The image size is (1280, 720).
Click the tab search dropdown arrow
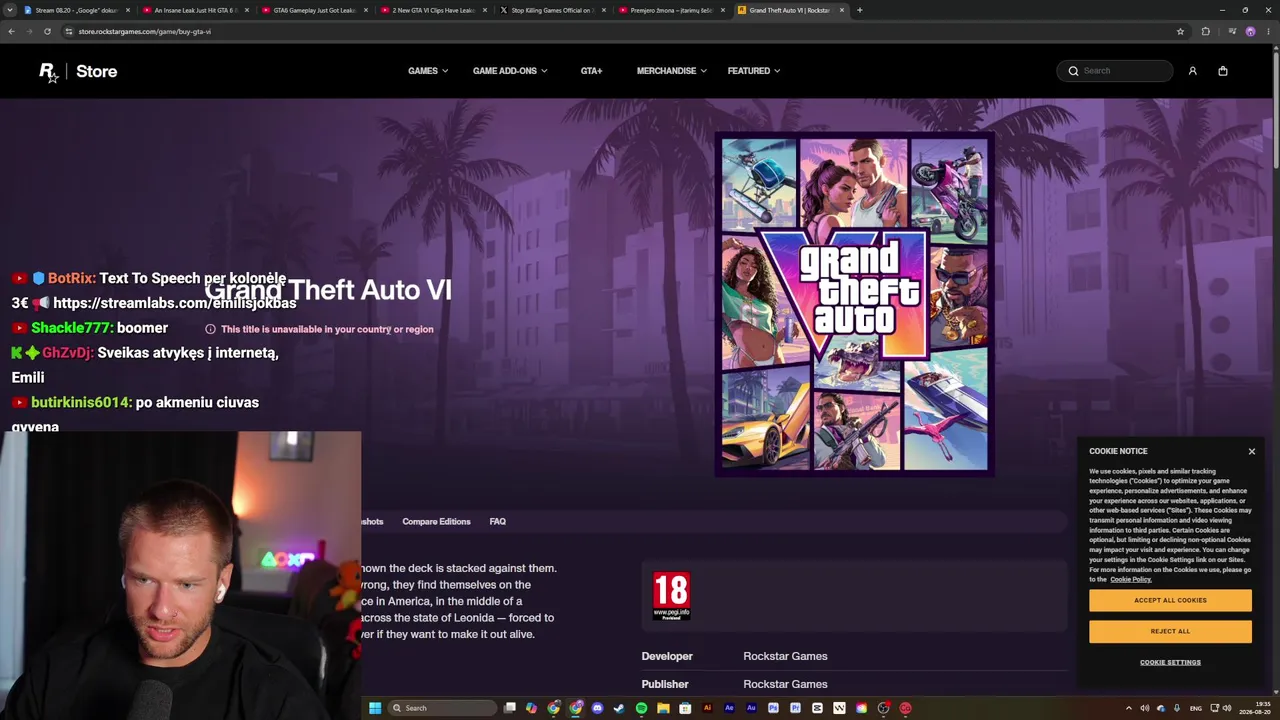[x=10, y=10]
